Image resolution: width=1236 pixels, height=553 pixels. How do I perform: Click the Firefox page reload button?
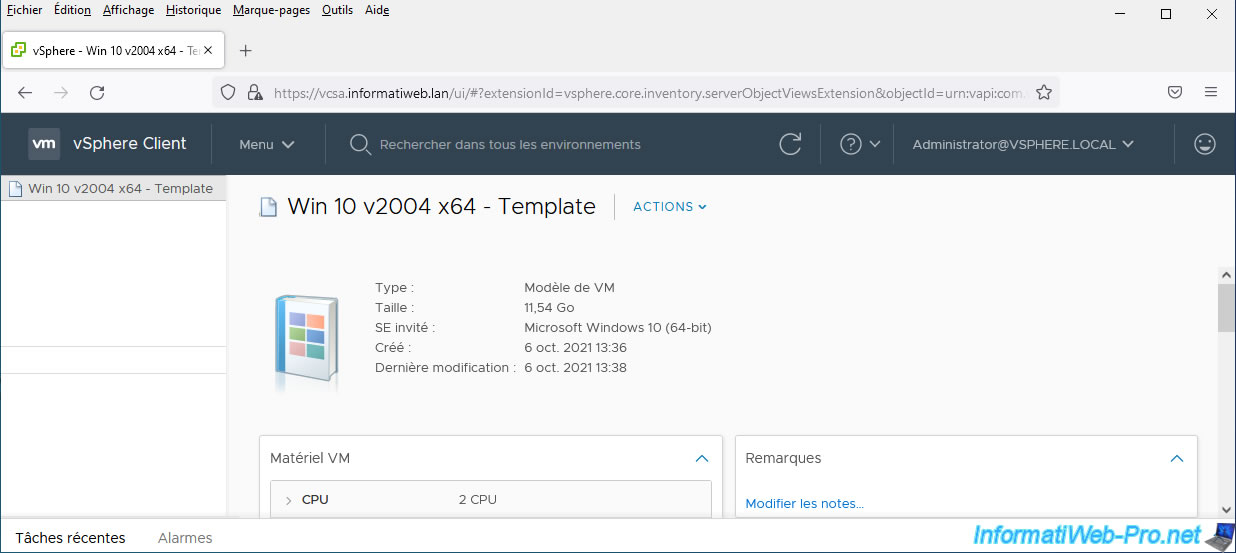(97, 92)
